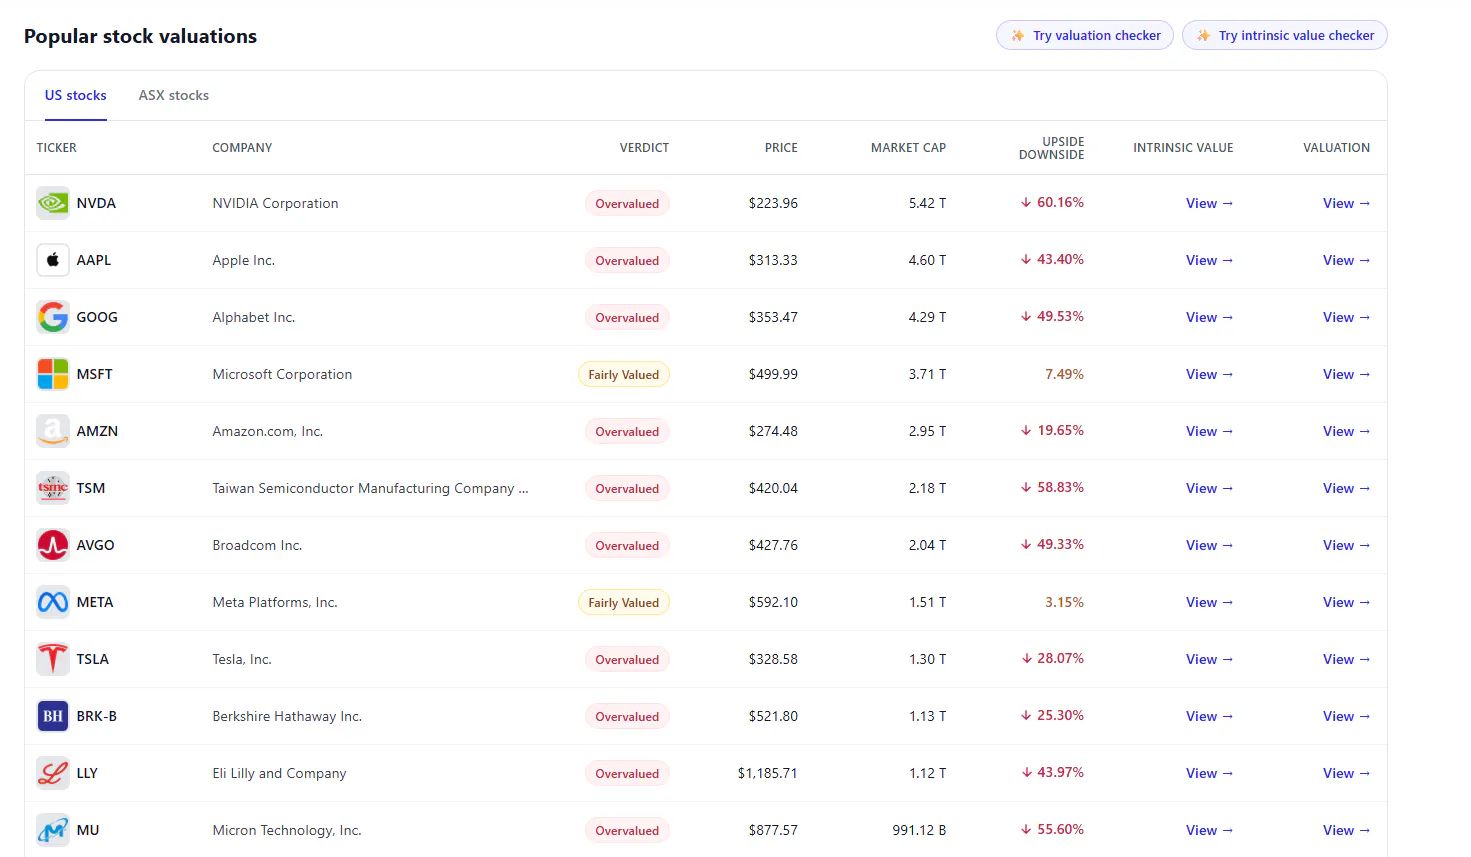View intrinsic value for Taiwan Semiconductor
This screenshot has width=1471, height=857.
pyautogui.click(x=1209, y=488)
